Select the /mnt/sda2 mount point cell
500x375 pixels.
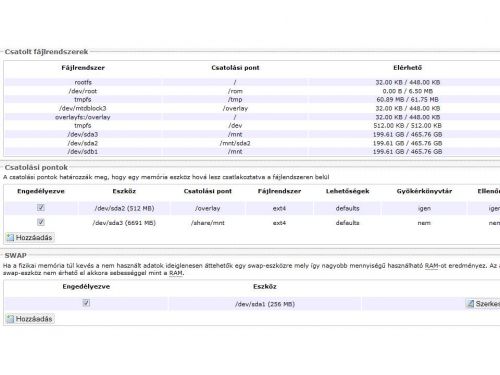(x=235, y=143)
